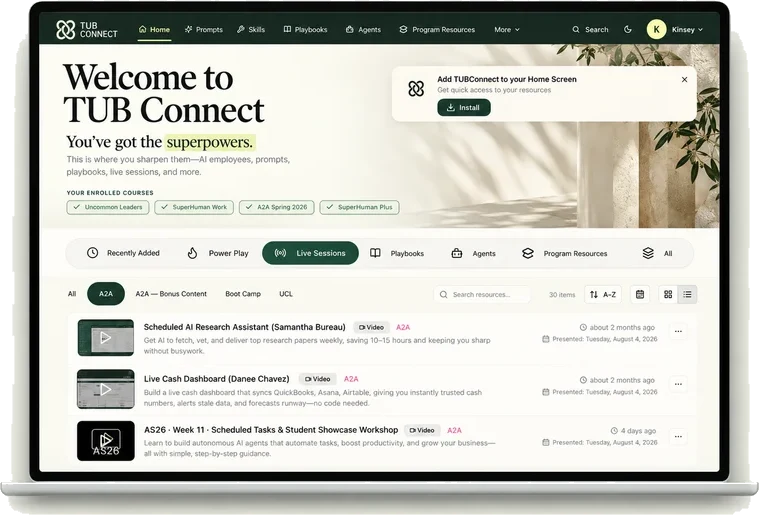Select the SuperHuman Work course chip
The width and height of the screenshot is (759, 515).
(194, 207)
